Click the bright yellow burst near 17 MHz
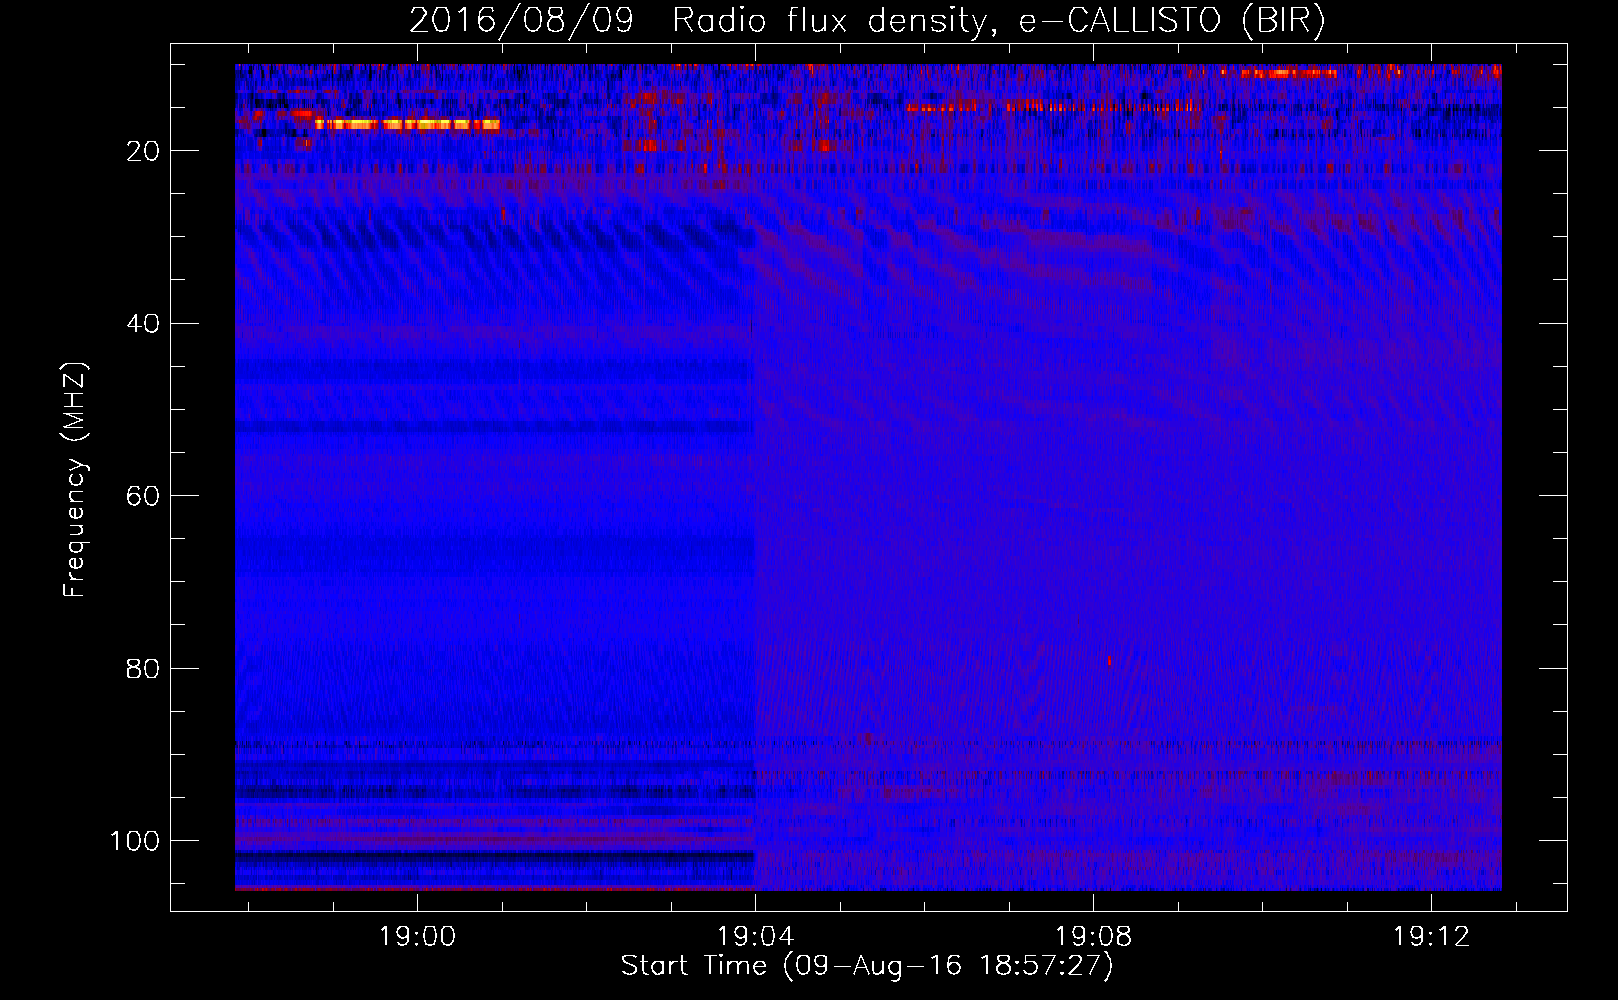Screen dimensions: 1618x1000 tap(407, 125)
